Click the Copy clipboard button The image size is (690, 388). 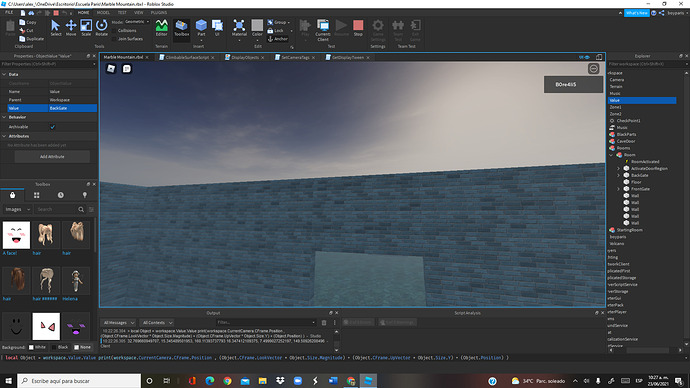pyautogui.click(x=28, y=22)
